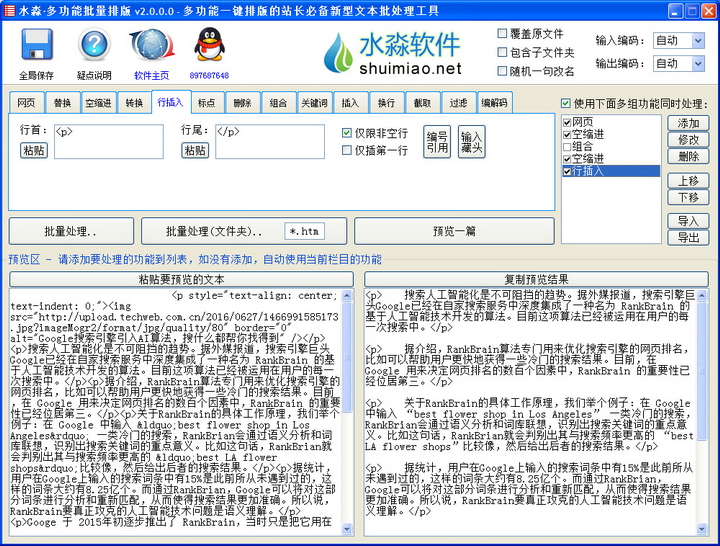This screenshot has height=546, width=720.
Task: Click the 批量处理.. button
Action: (x=71, y=231)
